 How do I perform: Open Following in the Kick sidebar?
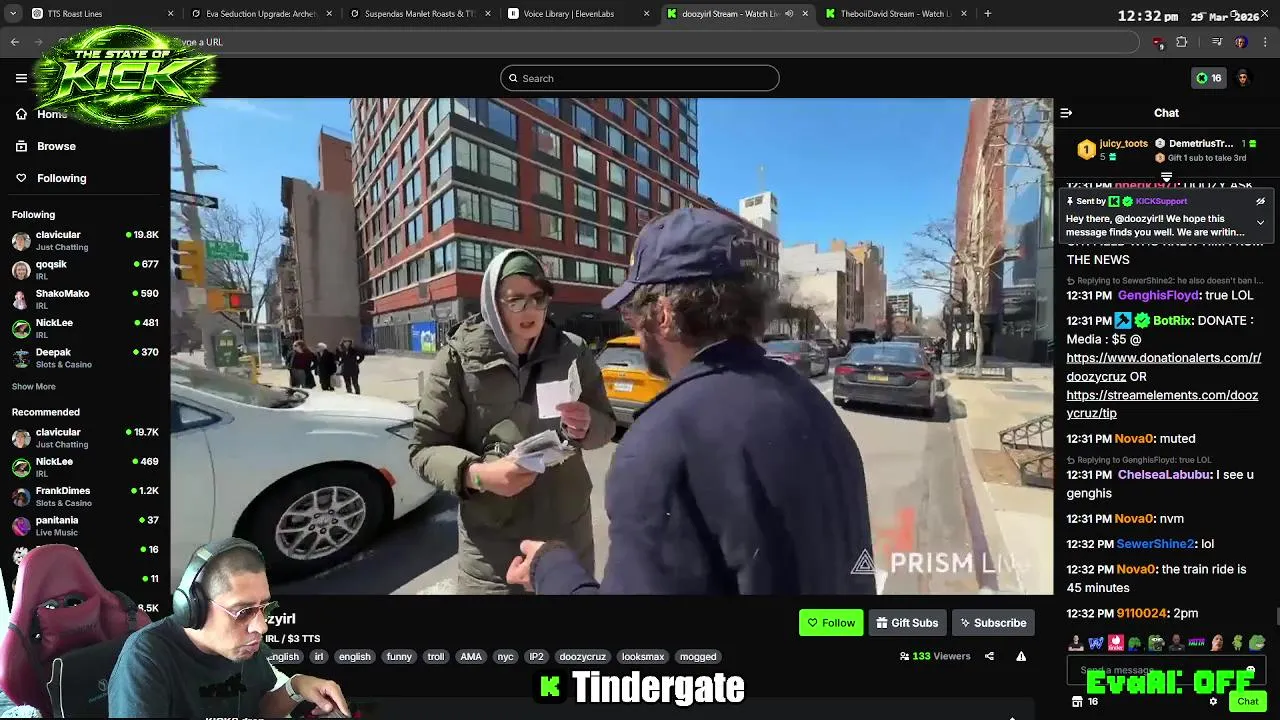(x=50, y=178)
